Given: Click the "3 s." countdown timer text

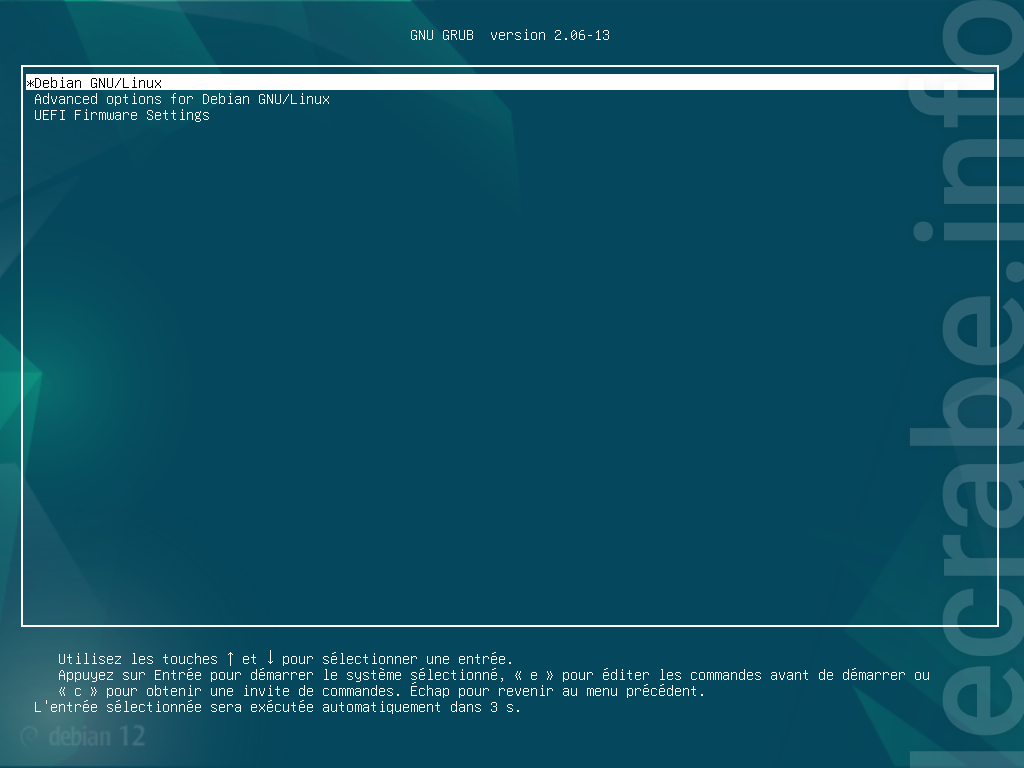Looking at the screenshot, I should coord(505,707).
